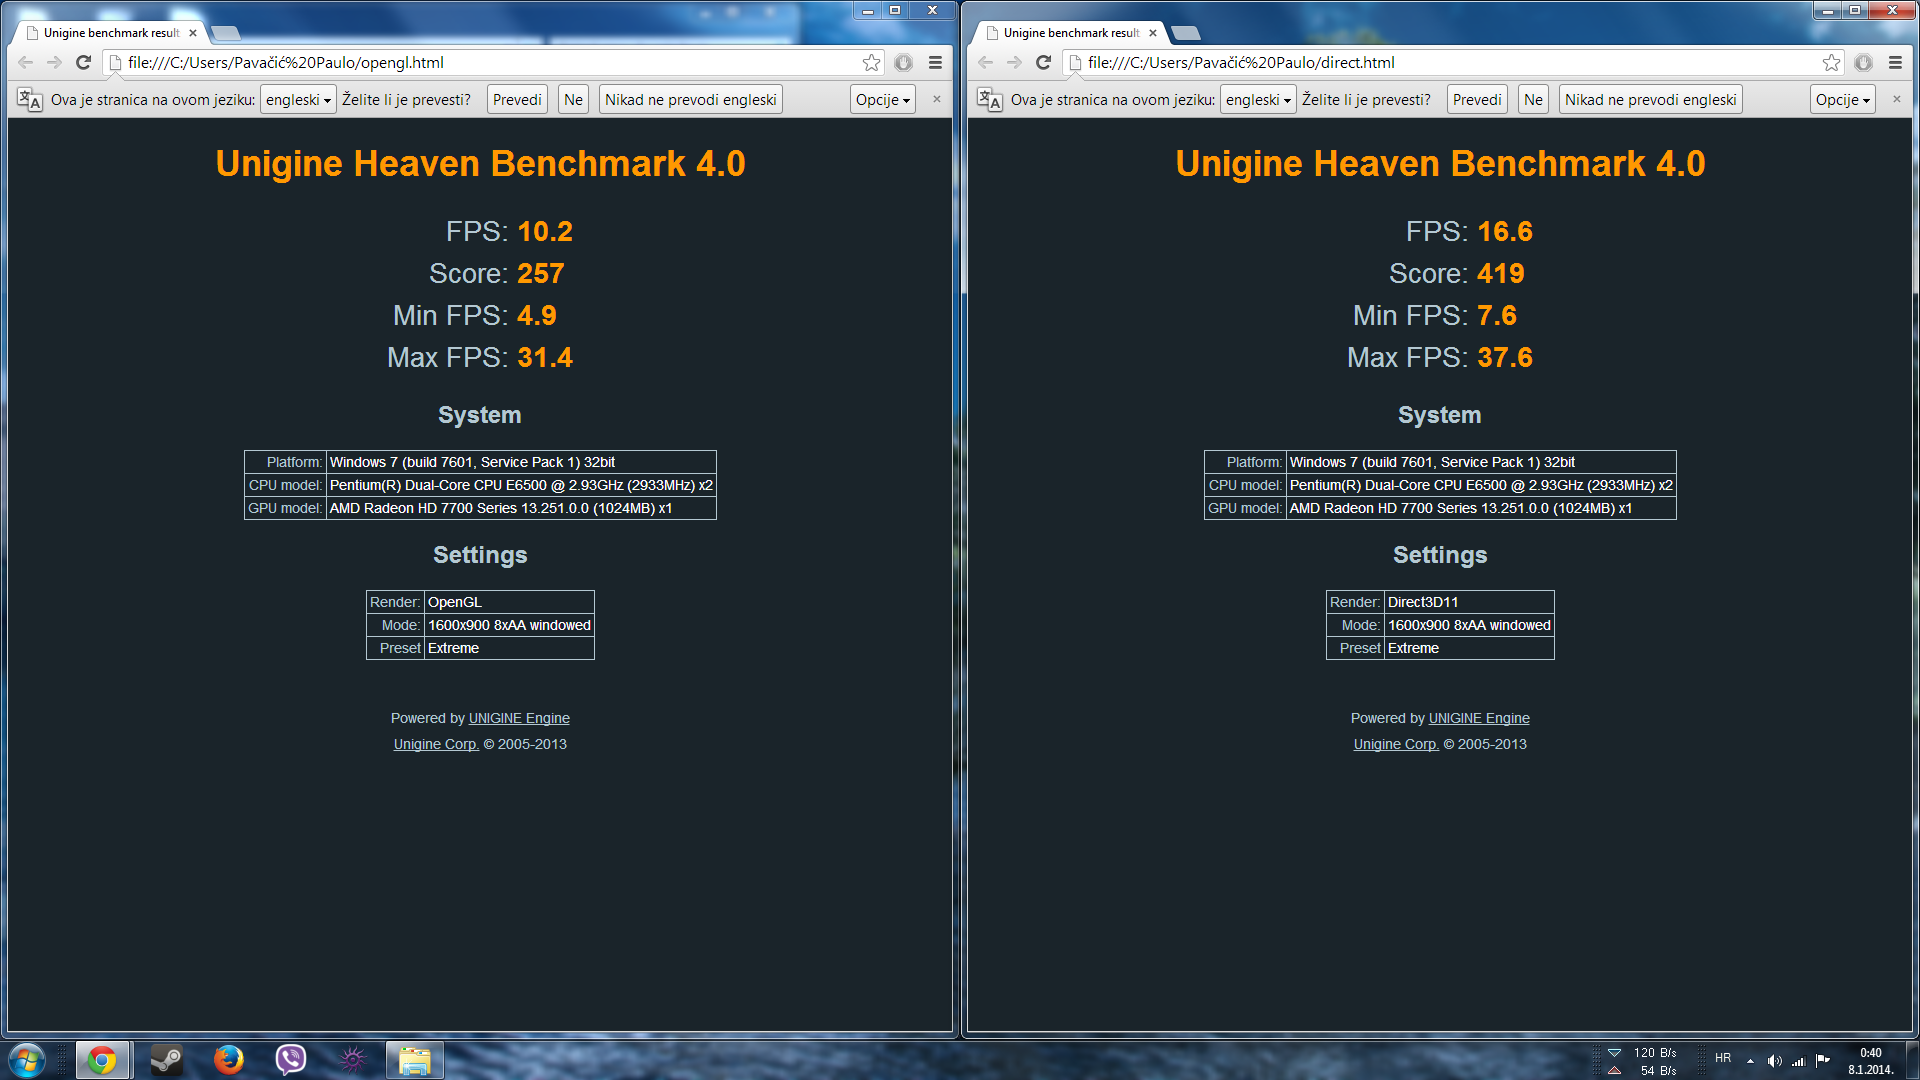Image resolution: width=1920 pixels, height=1080 pixels.
Task: Open the purple spiky taskbar application
Action: tap(352, 1060)
